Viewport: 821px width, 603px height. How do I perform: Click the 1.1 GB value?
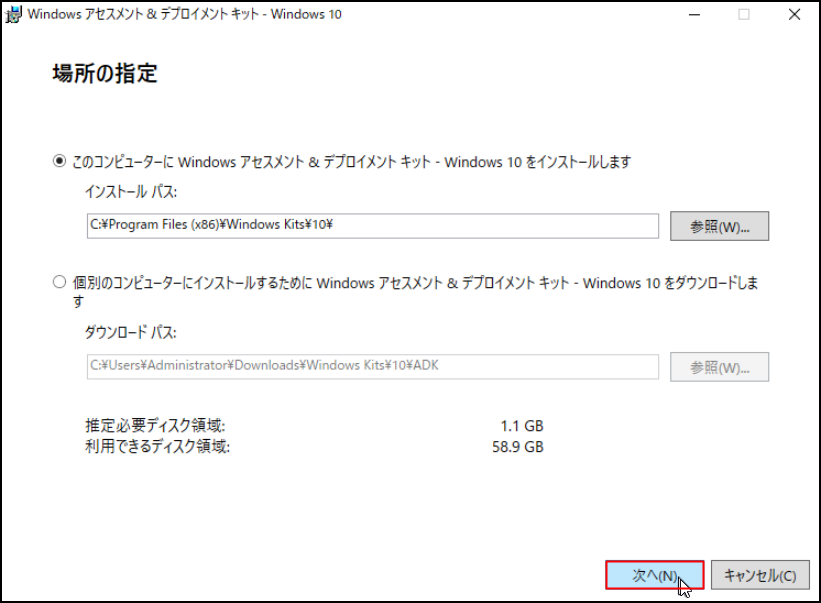click(x=522, y=426)
